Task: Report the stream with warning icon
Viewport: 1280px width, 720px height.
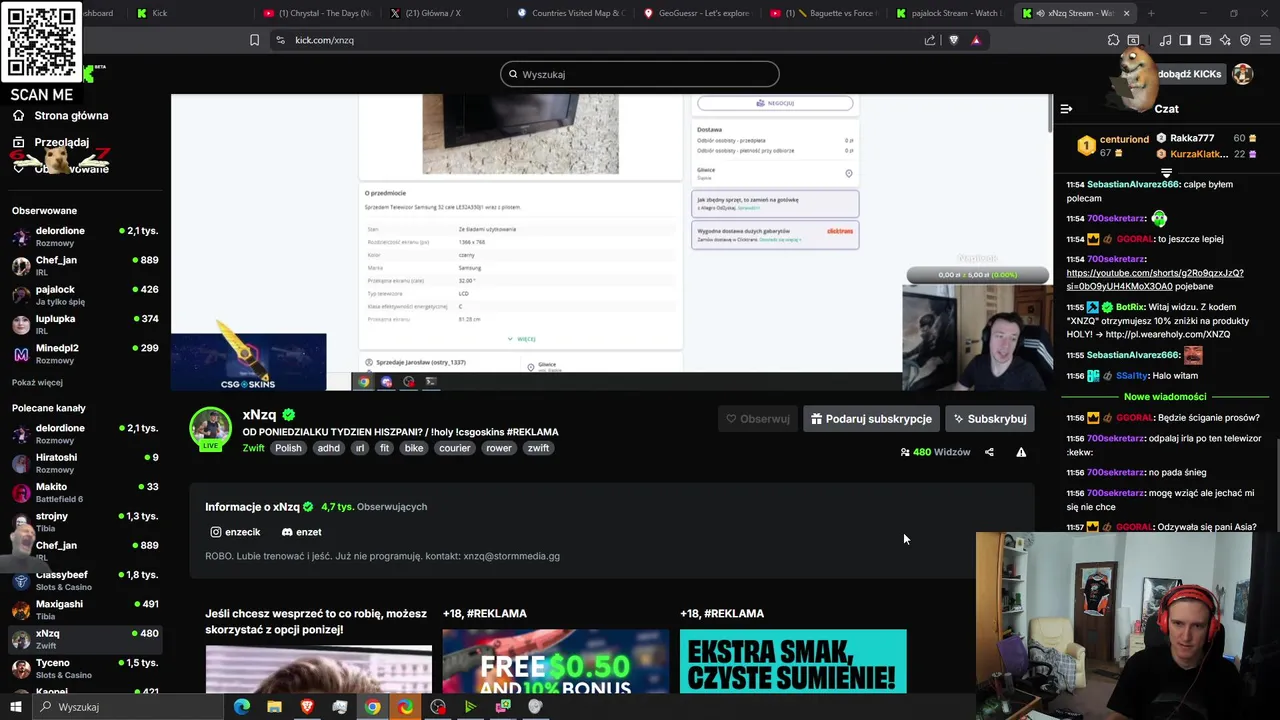Action: click(x=1021, y=452)
